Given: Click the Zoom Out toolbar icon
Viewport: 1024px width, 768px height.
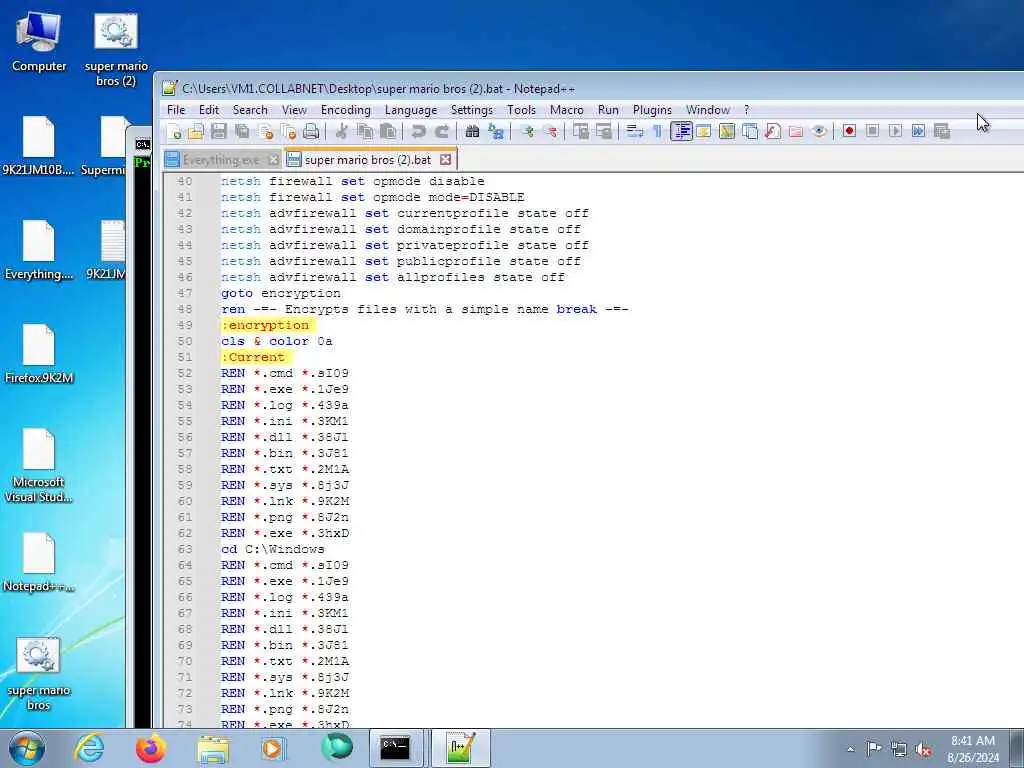Looking at the screenshot, I should [x=550, y=131].
